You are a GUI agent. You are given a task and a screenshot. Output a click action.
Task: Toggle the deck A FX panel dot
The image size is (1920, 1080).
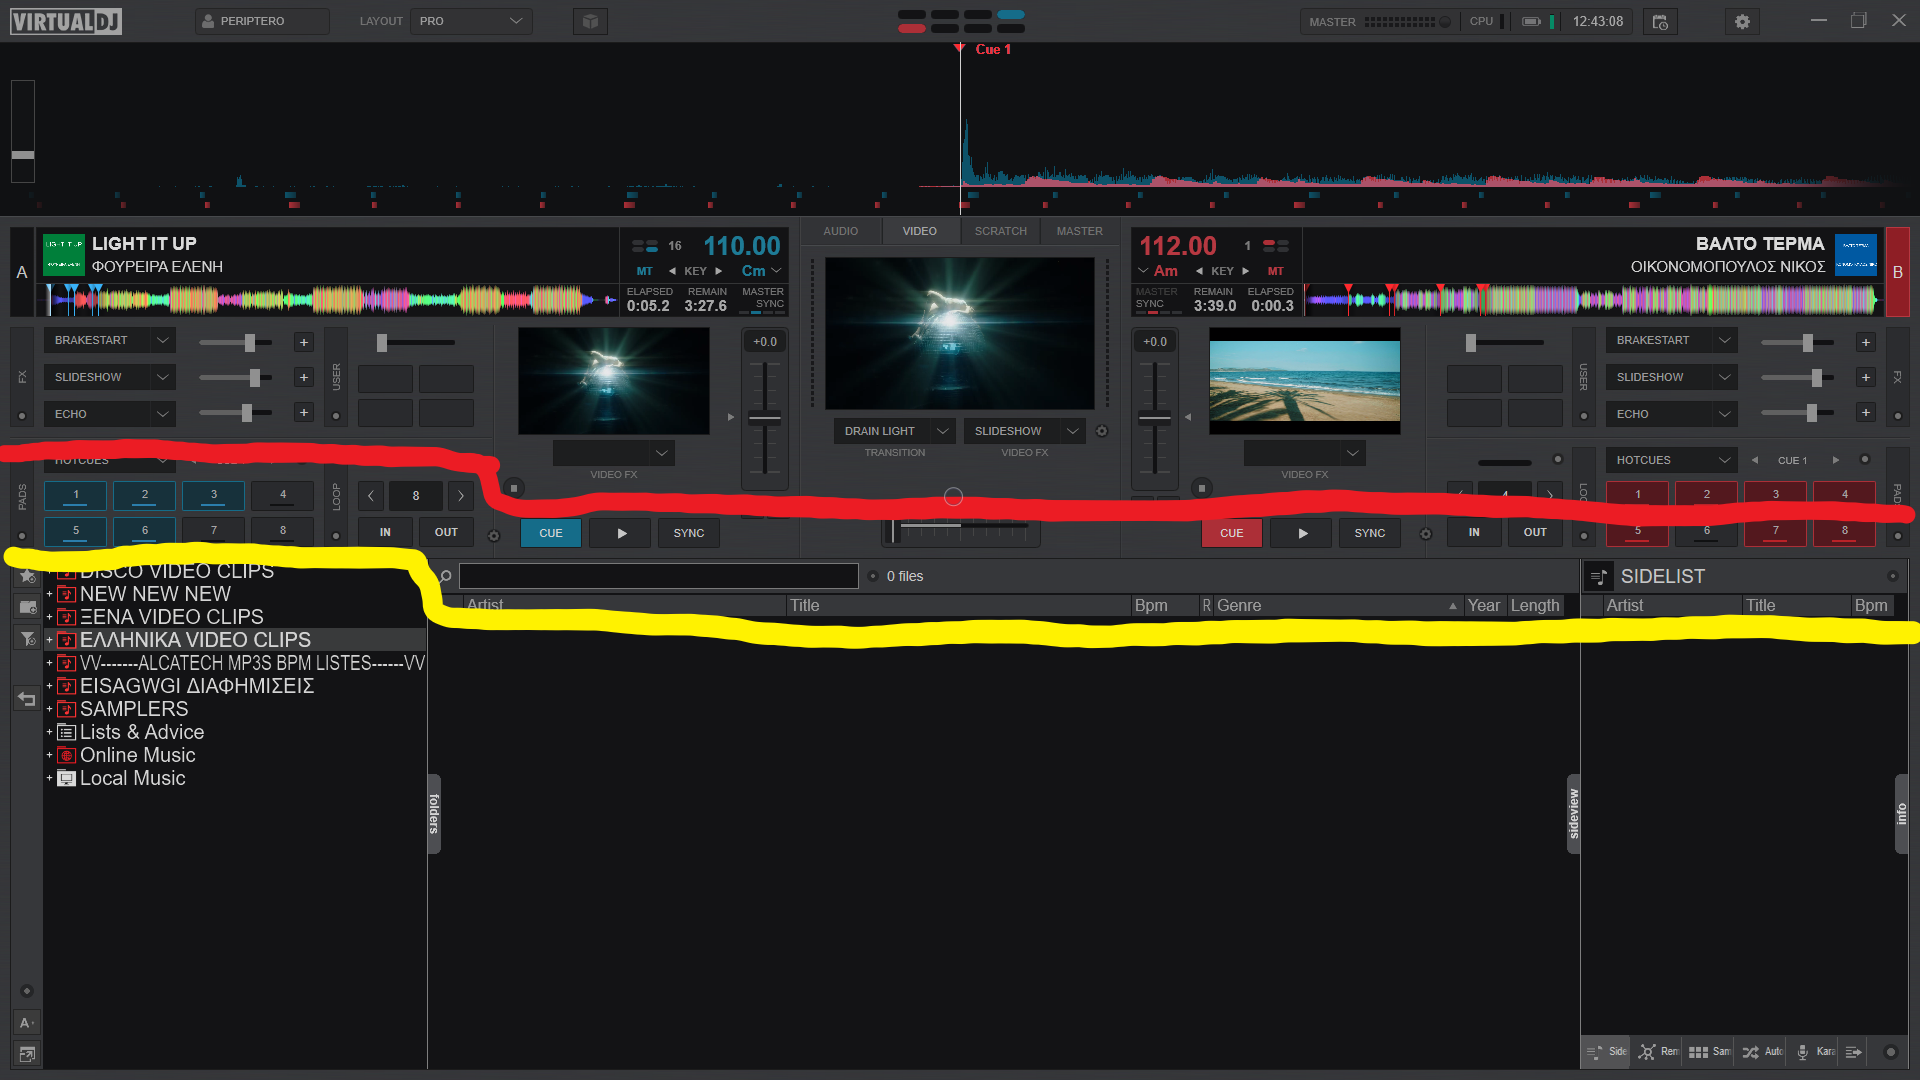coord(22,416)
